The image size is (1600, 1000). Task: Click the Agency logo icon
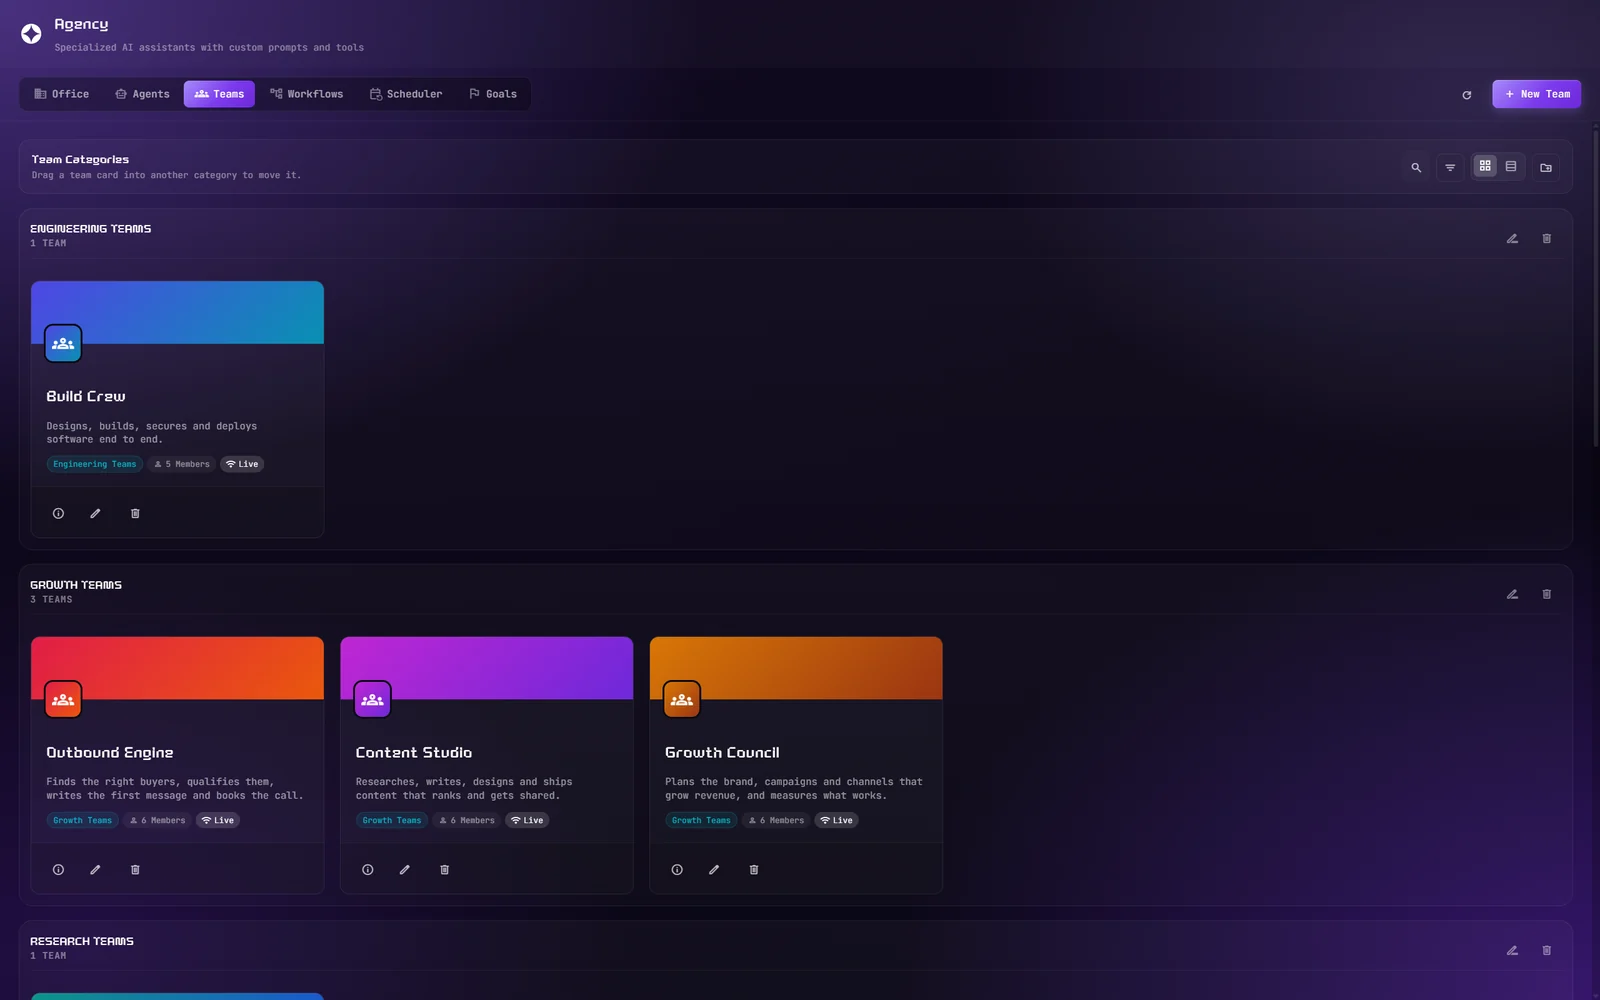click(x=31, y=34)
